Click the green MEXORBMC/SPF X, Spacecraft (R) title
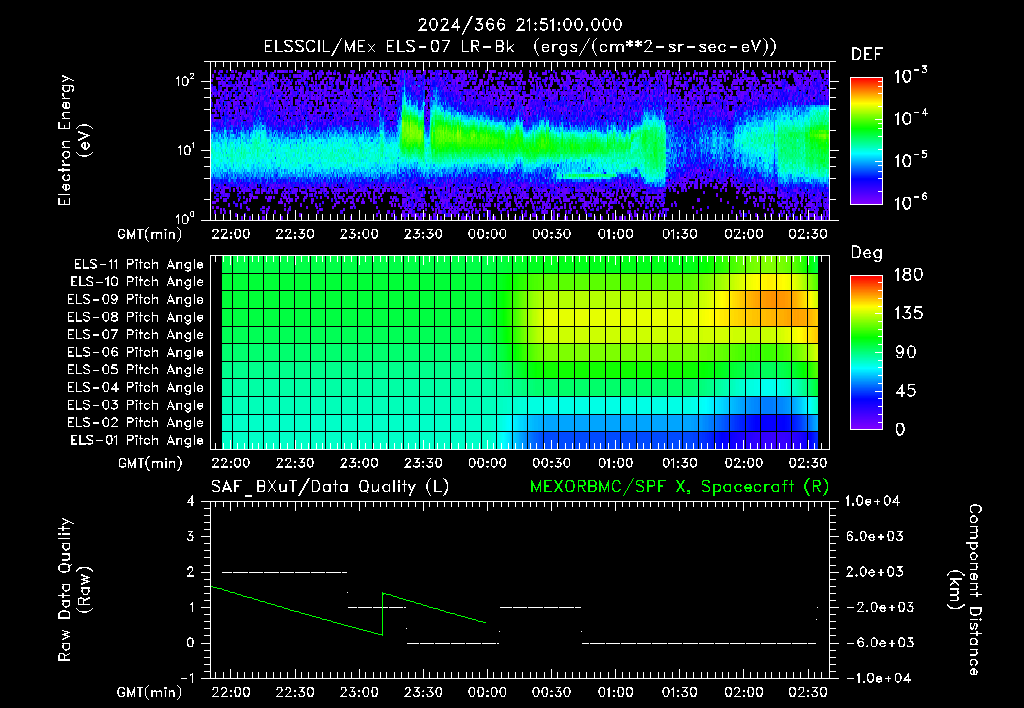Viewport: 1024px width, 708px height. (x=679, y=487)
